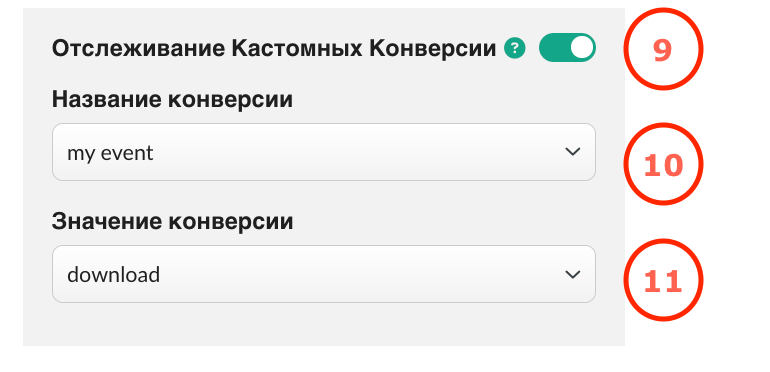
Task: Click the Название конверсии label
Action: click(x=172, y=100)
